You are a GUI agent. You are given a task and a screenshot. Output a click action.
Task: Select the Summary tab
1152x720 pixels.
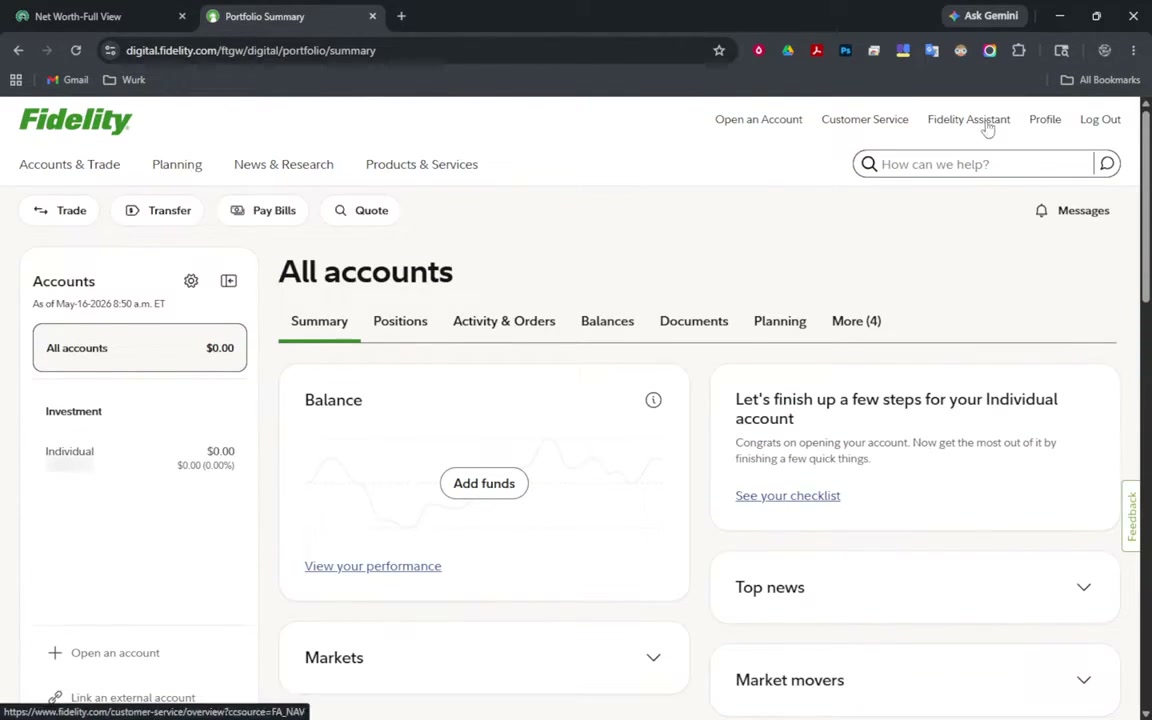point(320,321)
